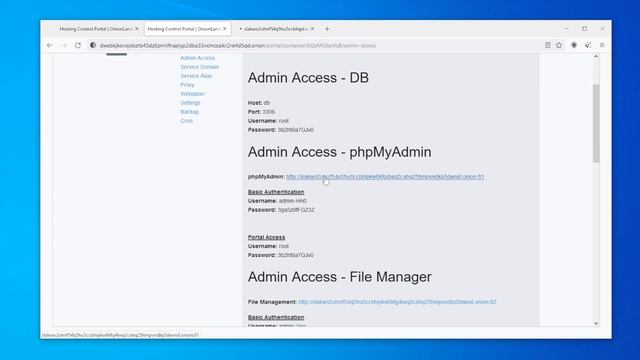Viewport: 640px width, 360px height.
Task: Click 'Basic Authentication' under phpMyAdmin
Action: [276, 192]
